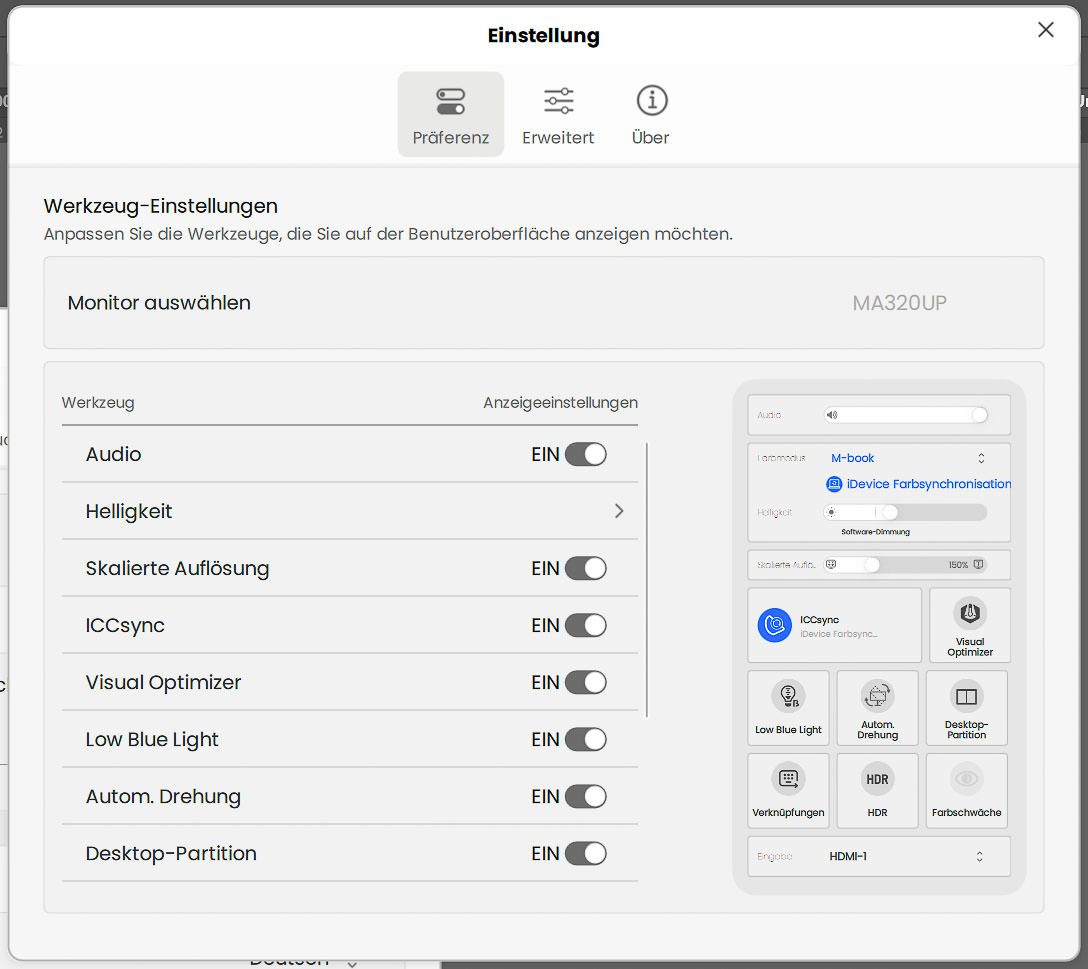Turn off the Audio display toggle
Image resolution: width=1088 pixels, height=969 pixels.
585,454
